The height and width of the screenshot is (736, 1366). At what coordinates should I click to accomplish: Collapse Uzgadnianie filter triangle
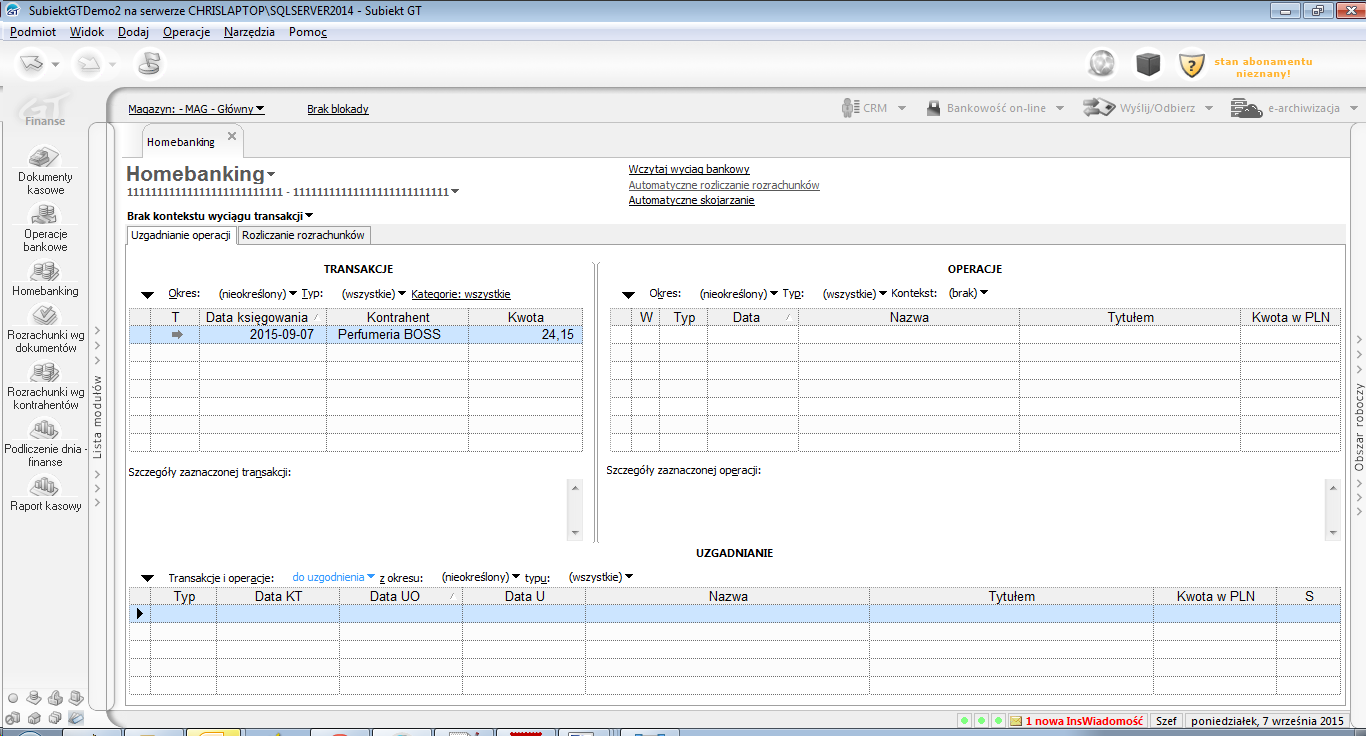148,578
